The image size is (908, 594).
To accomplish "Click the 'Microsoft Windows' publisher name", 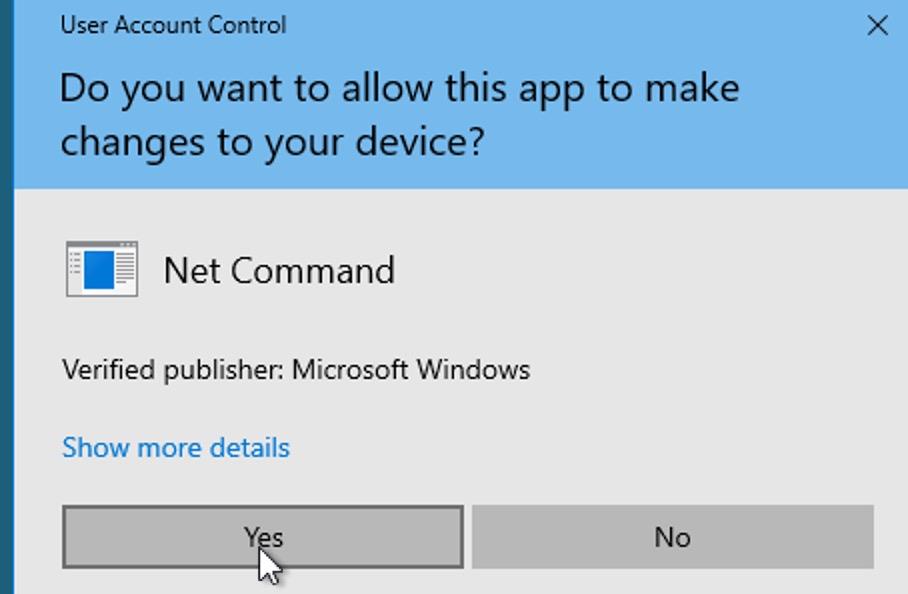I will pos(410,370).
